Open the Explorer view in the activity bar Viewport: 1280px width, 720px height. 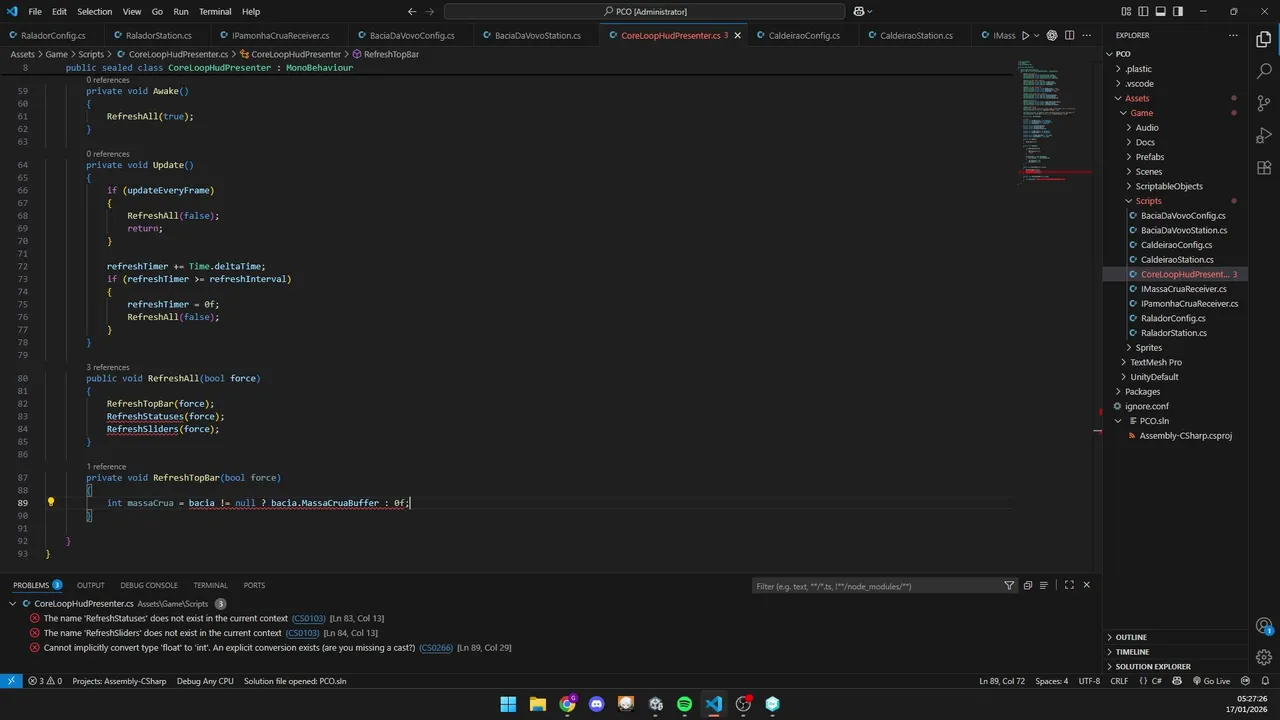click(1264, 40)
